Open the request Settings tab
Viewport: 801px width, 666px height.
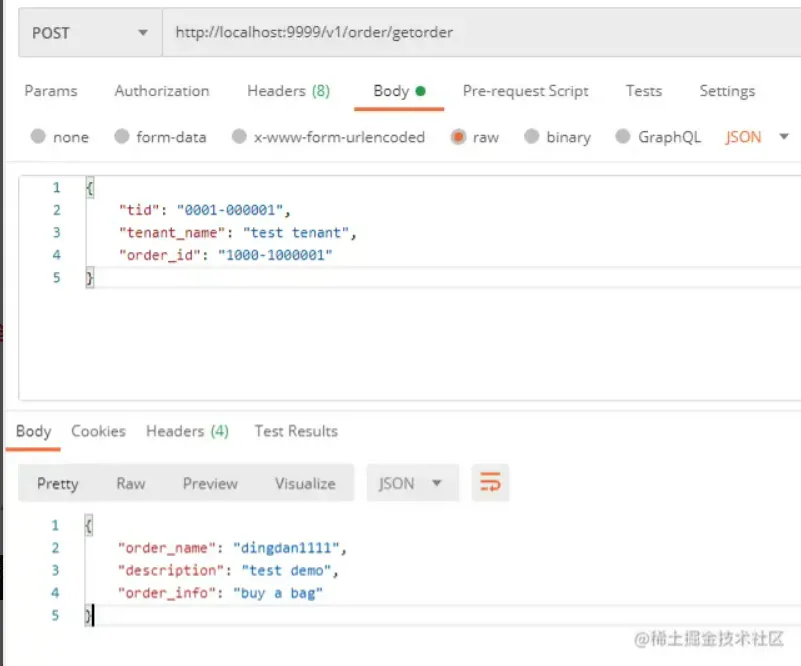(727, 91)
